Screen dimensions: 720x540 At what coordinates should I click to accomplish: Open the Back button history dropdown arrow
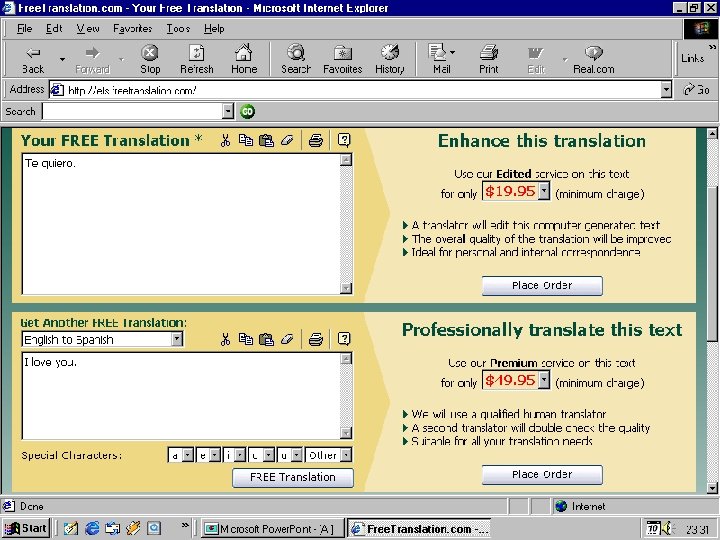(62, 59)
